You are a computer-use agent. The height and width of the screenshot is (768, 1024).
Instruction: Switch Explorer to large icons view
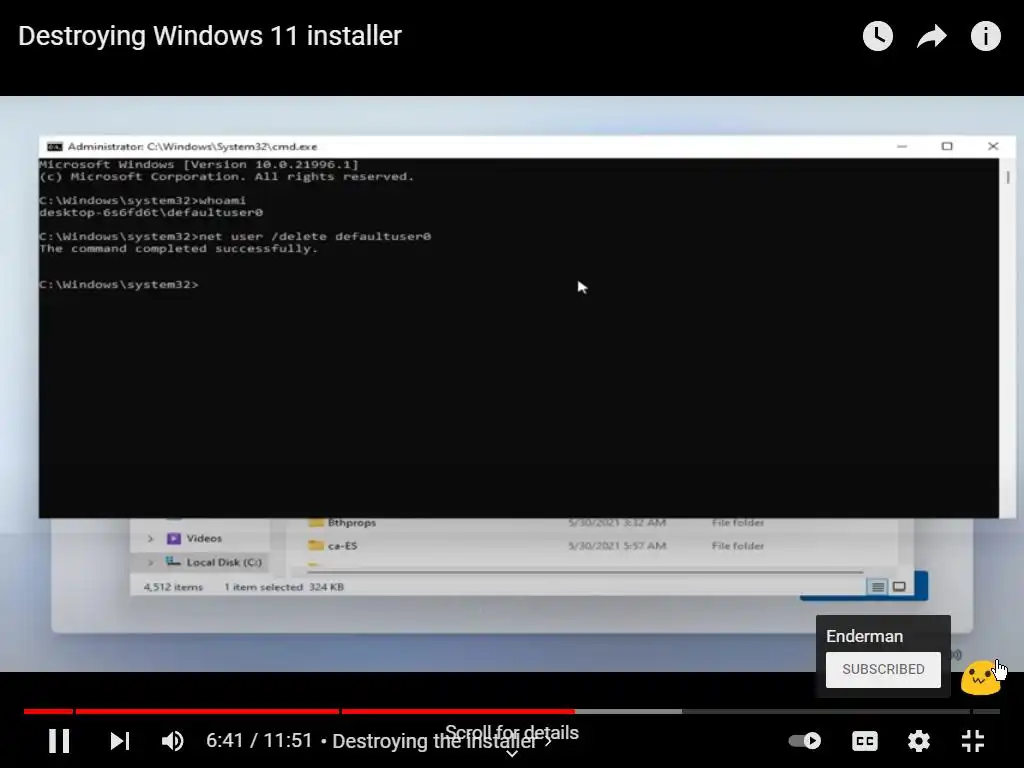tap(899, 586)
